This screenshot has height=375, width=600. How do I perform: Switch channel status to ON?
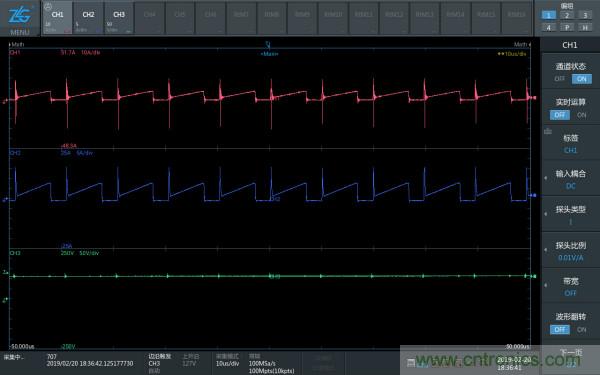coord(582,79)
